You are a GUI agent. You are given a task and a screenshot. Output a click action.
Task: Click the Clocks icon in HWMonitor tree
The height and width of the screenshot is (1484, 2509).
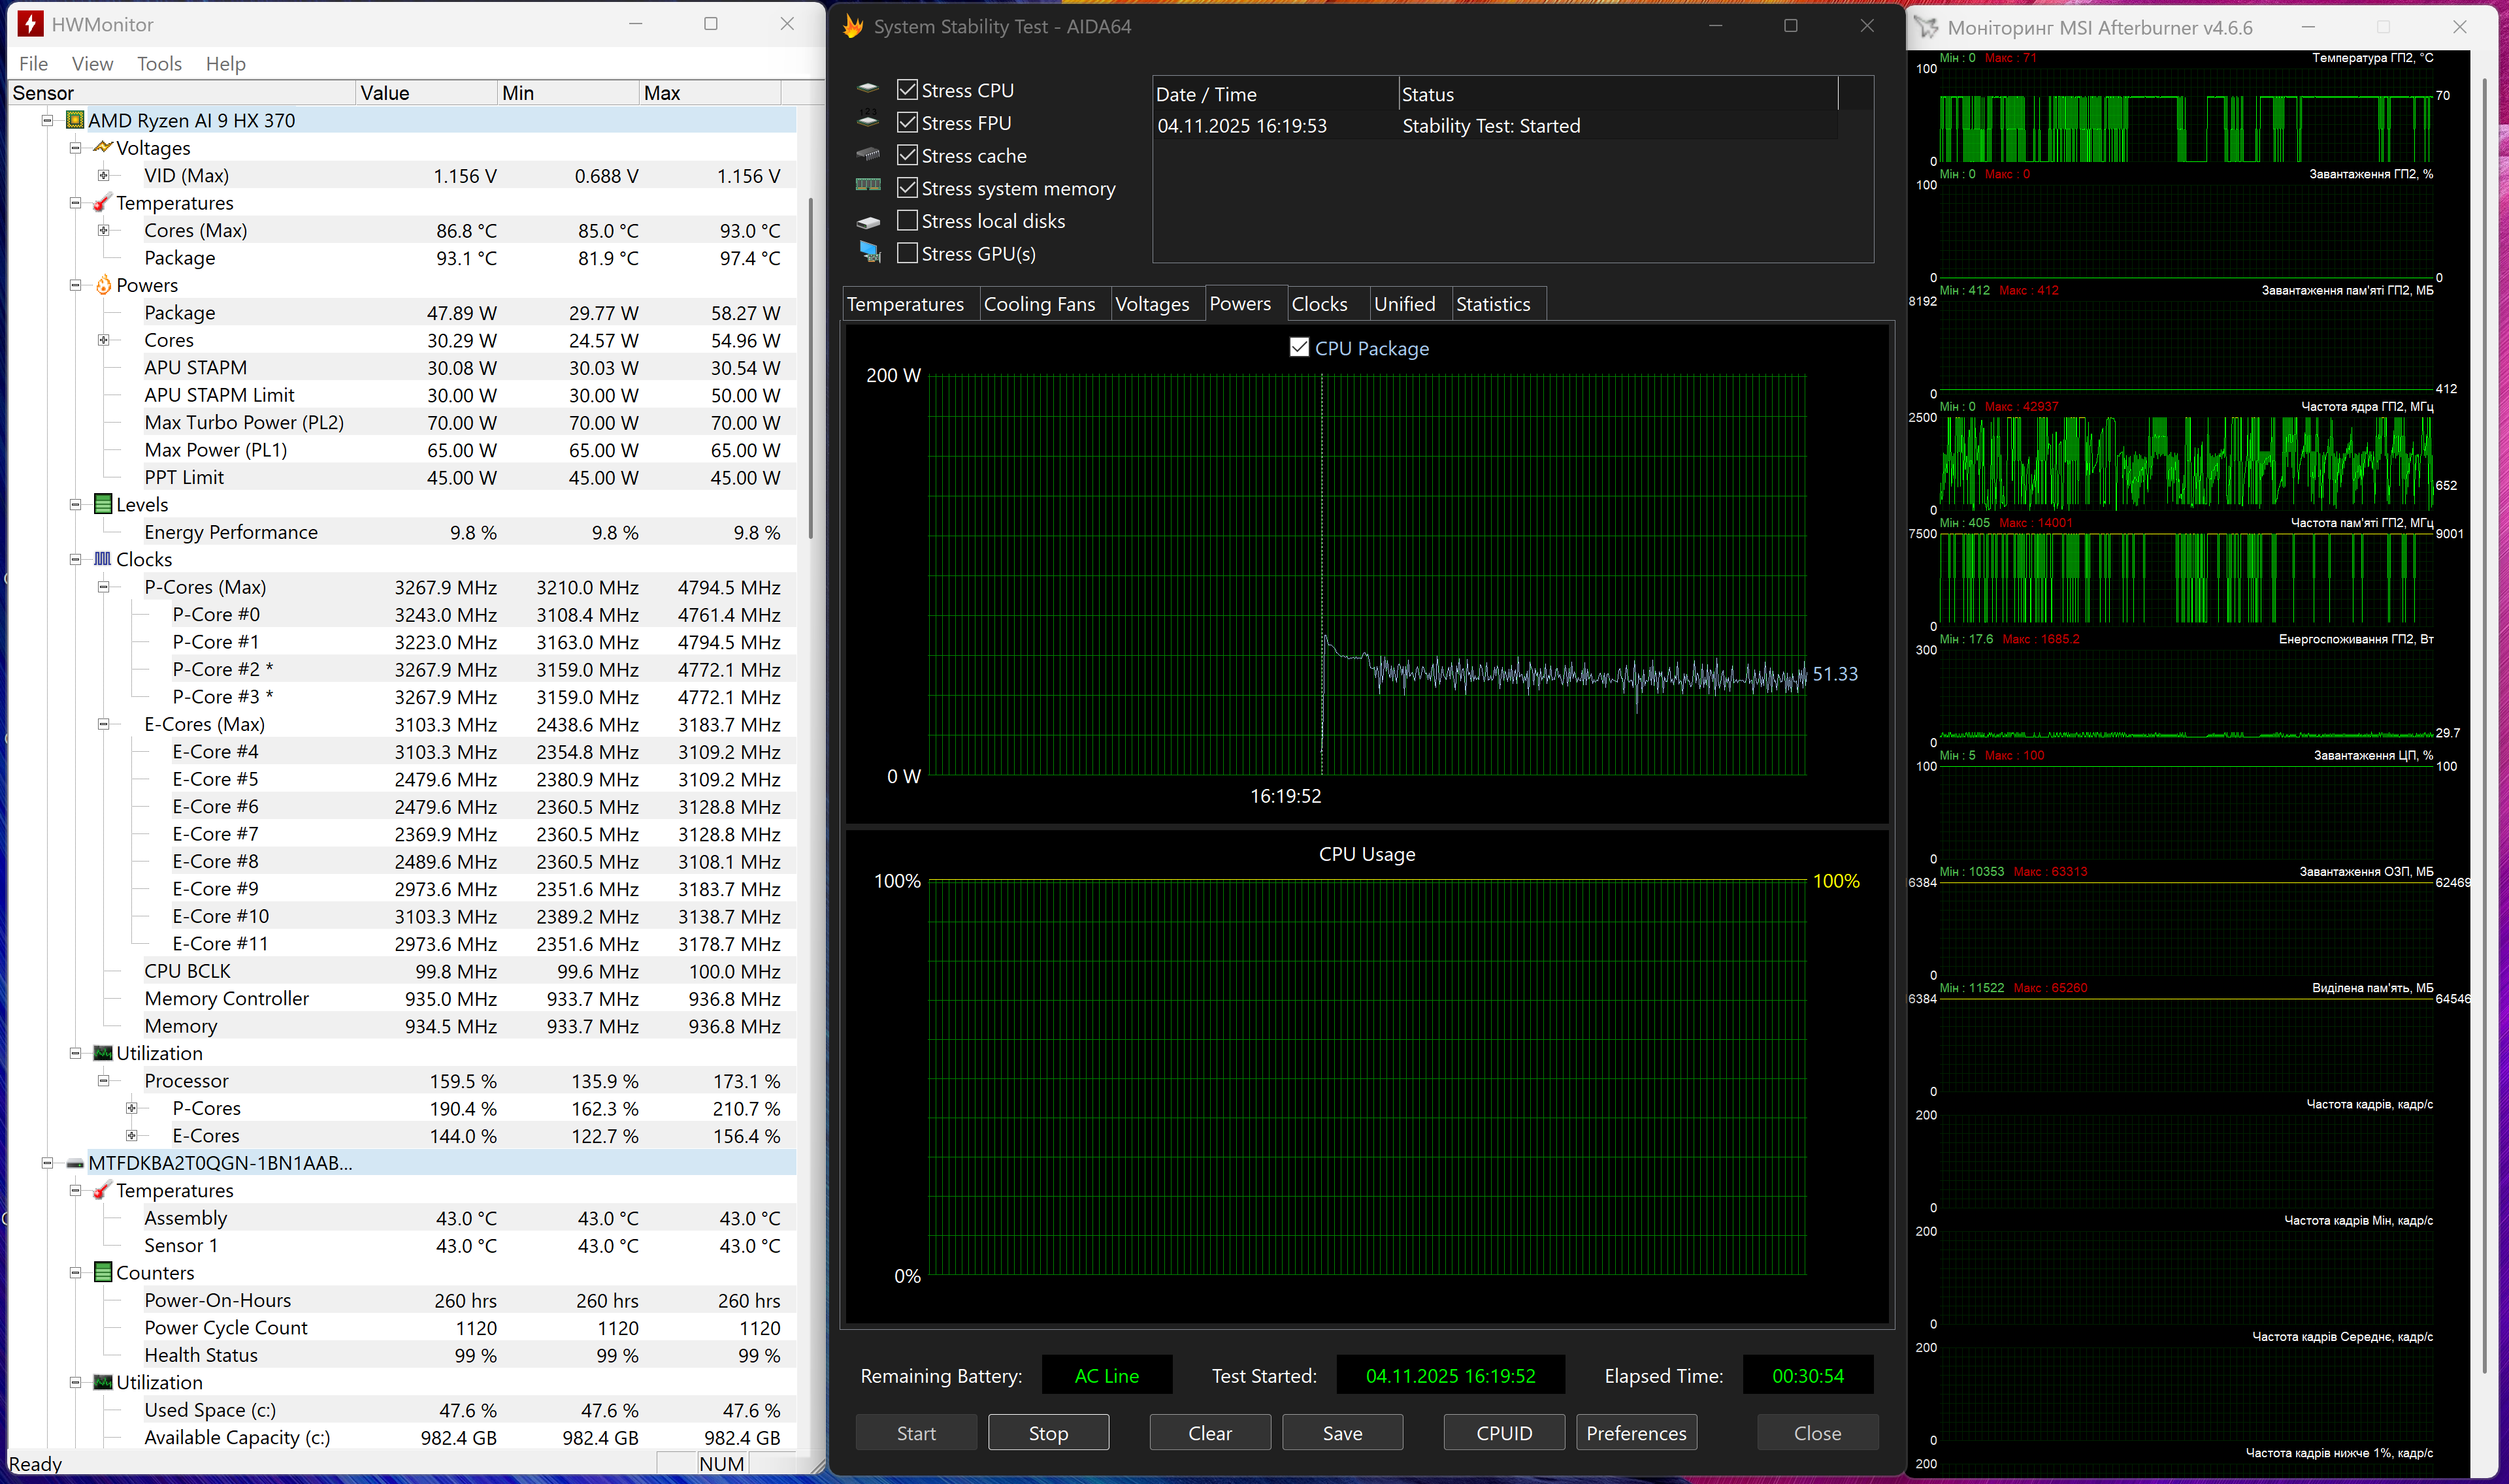103,559
